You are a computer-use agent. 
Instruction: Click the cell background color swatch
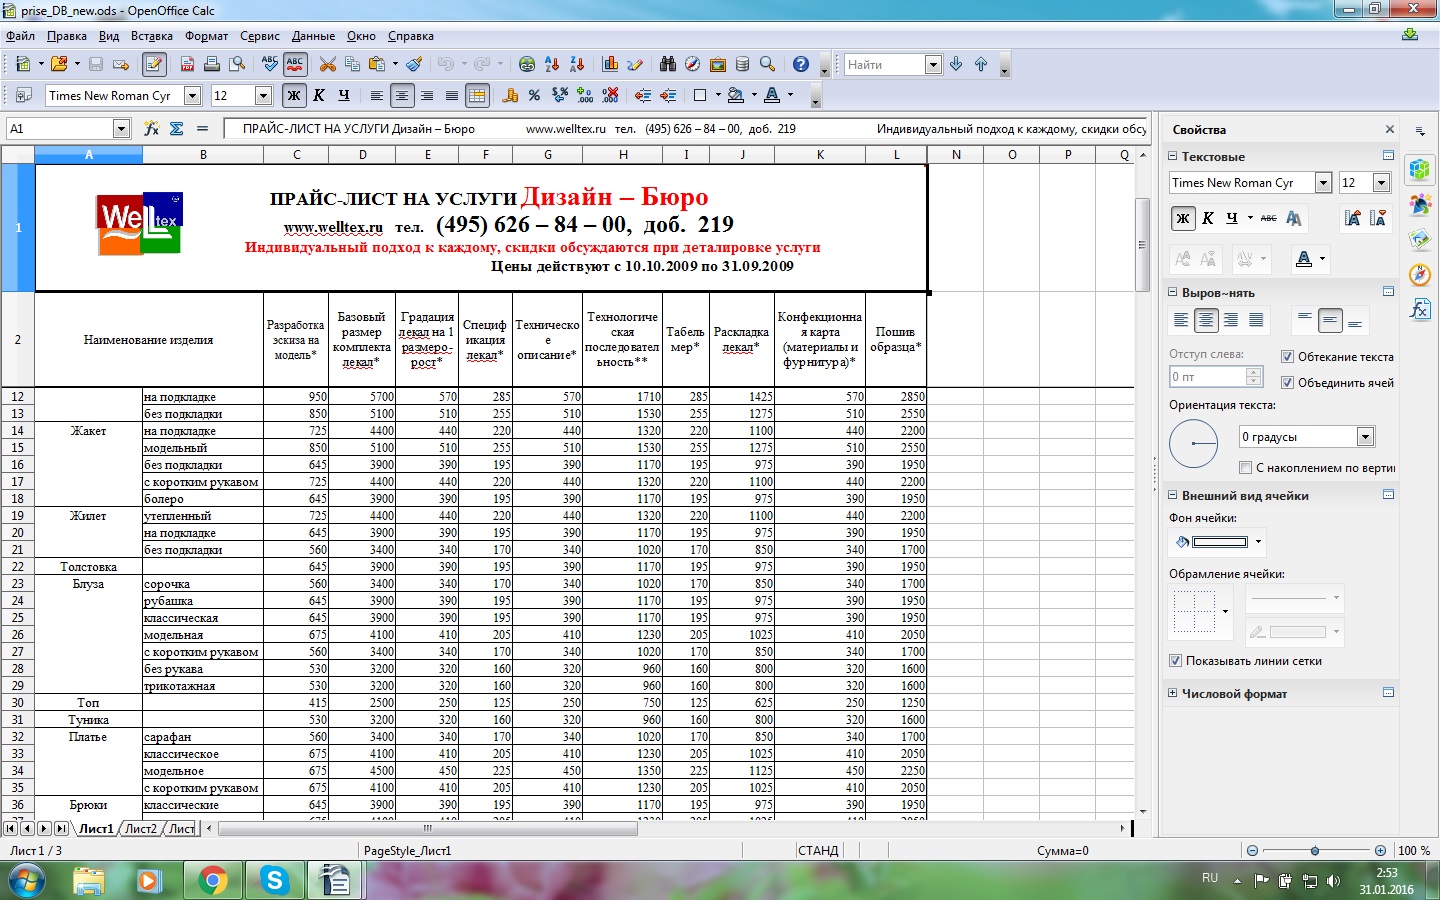click(1220, 542)
